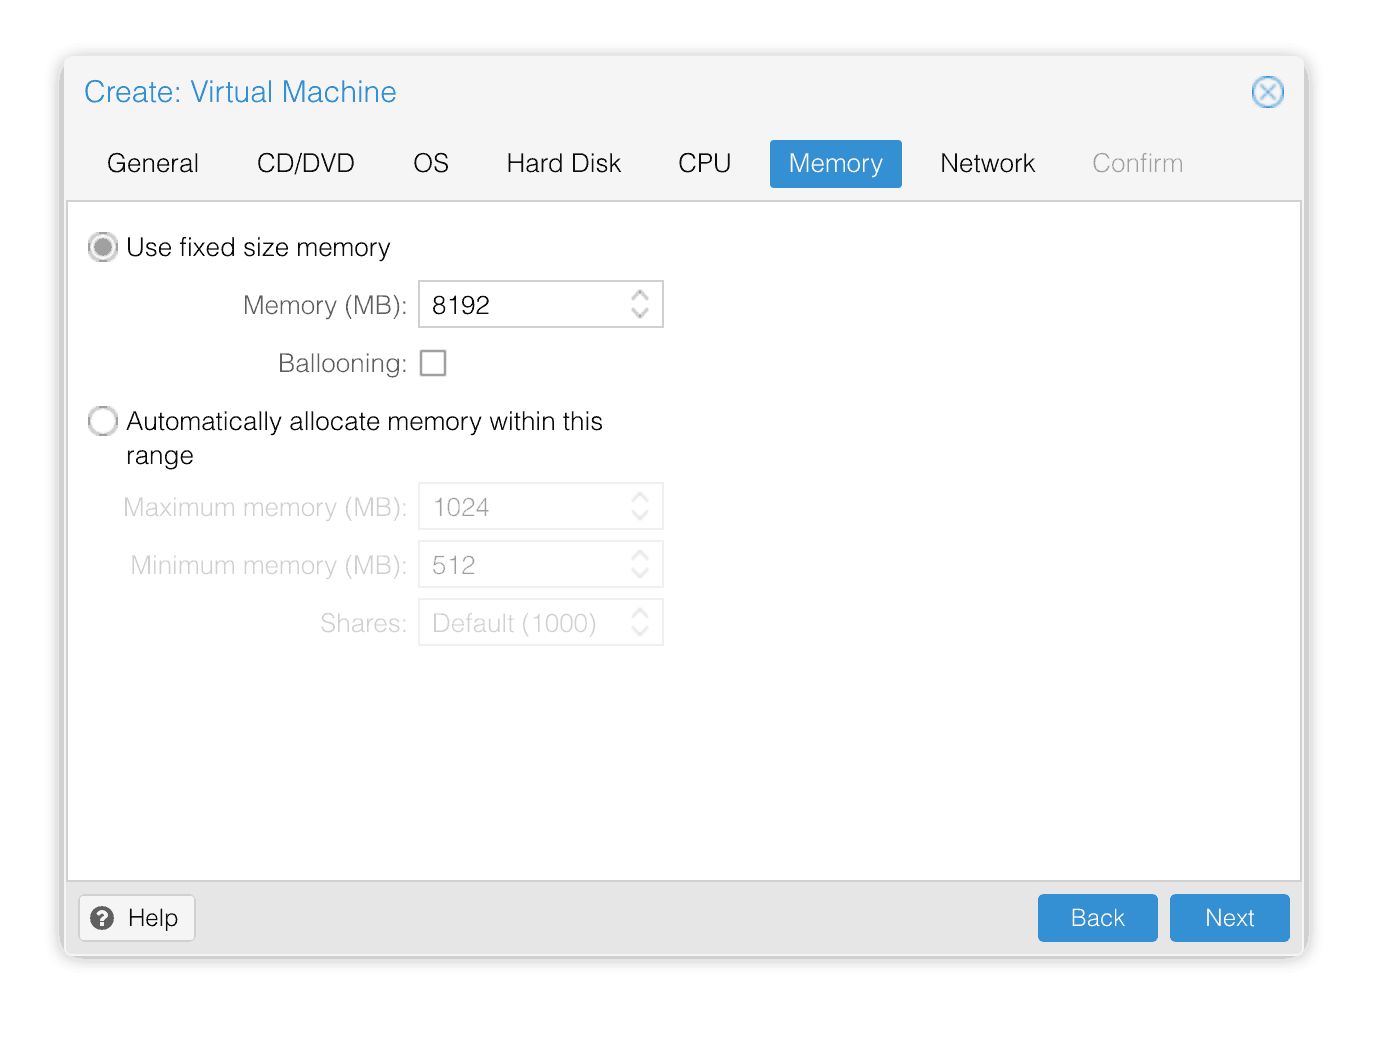Click the Back button
The width and height of the screenshot is (1386, 1038).
click(1098, 918)
